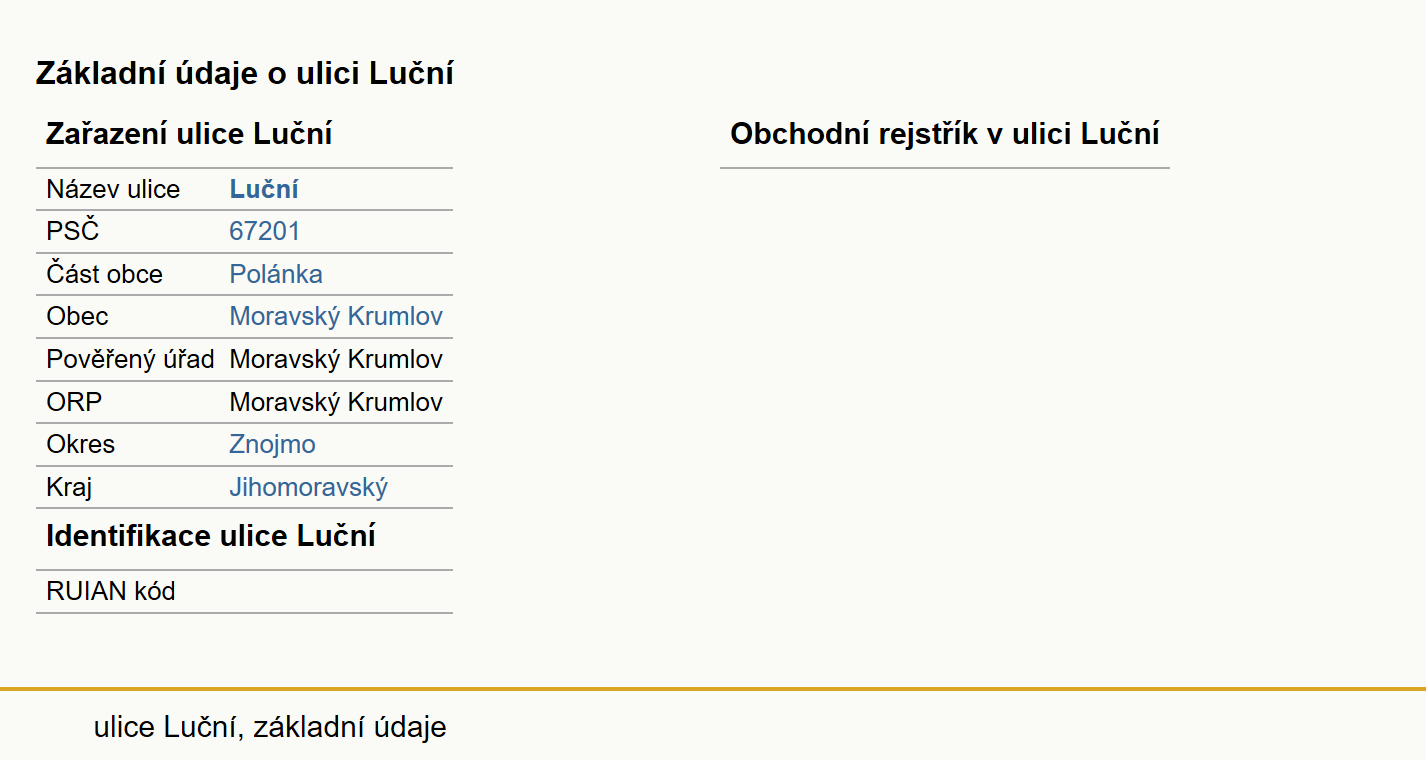The image size is (1426, 760).
Task: Open Moravský Krumlov link in Obec row
Action: 336,316
